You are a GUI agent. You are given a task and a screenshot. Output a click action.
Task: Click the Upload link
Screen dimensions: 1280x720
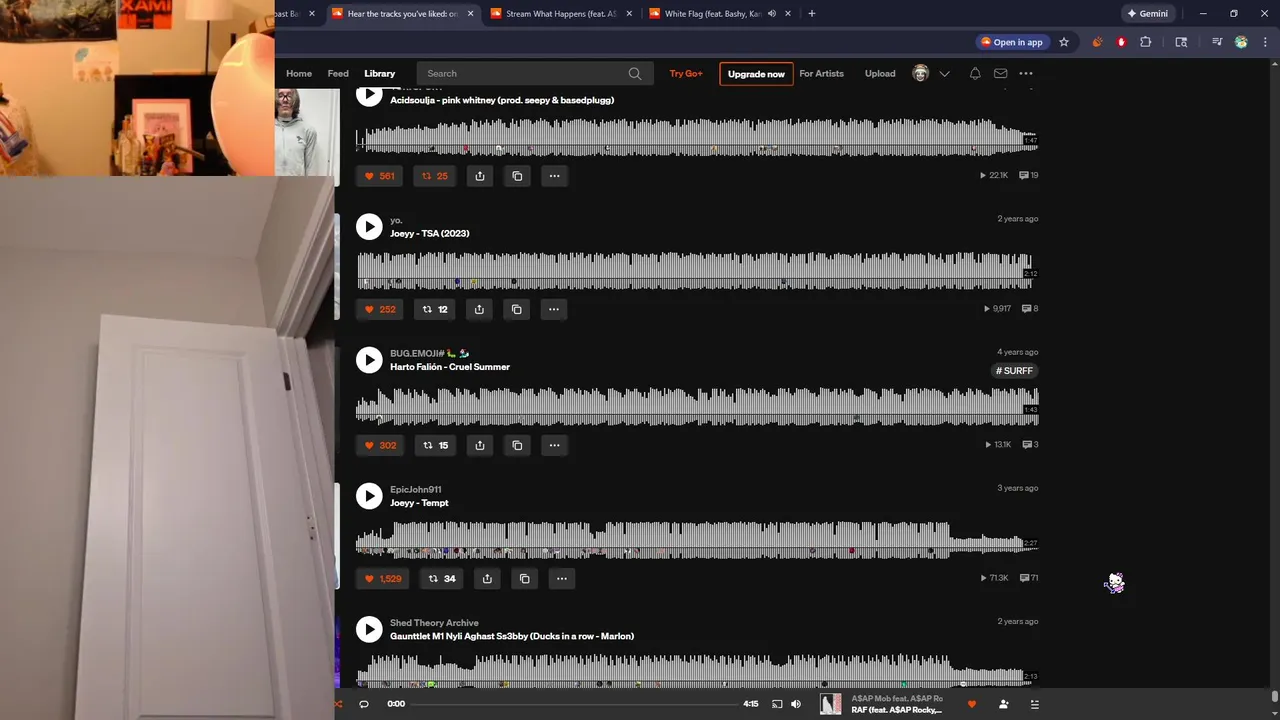click(880, 73)
